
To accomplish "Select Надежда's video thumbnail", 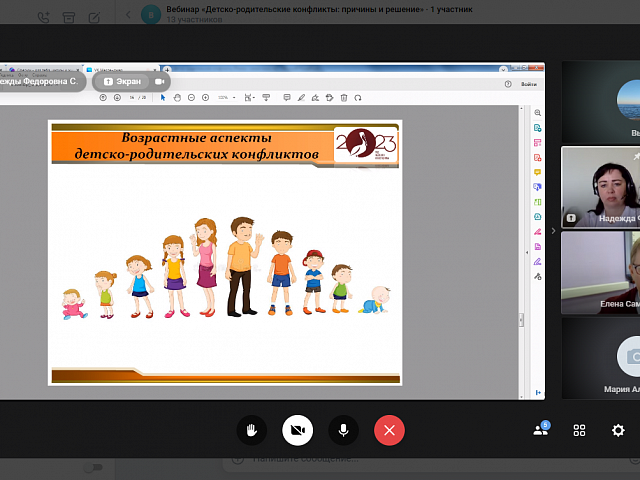I will point(600,187).
